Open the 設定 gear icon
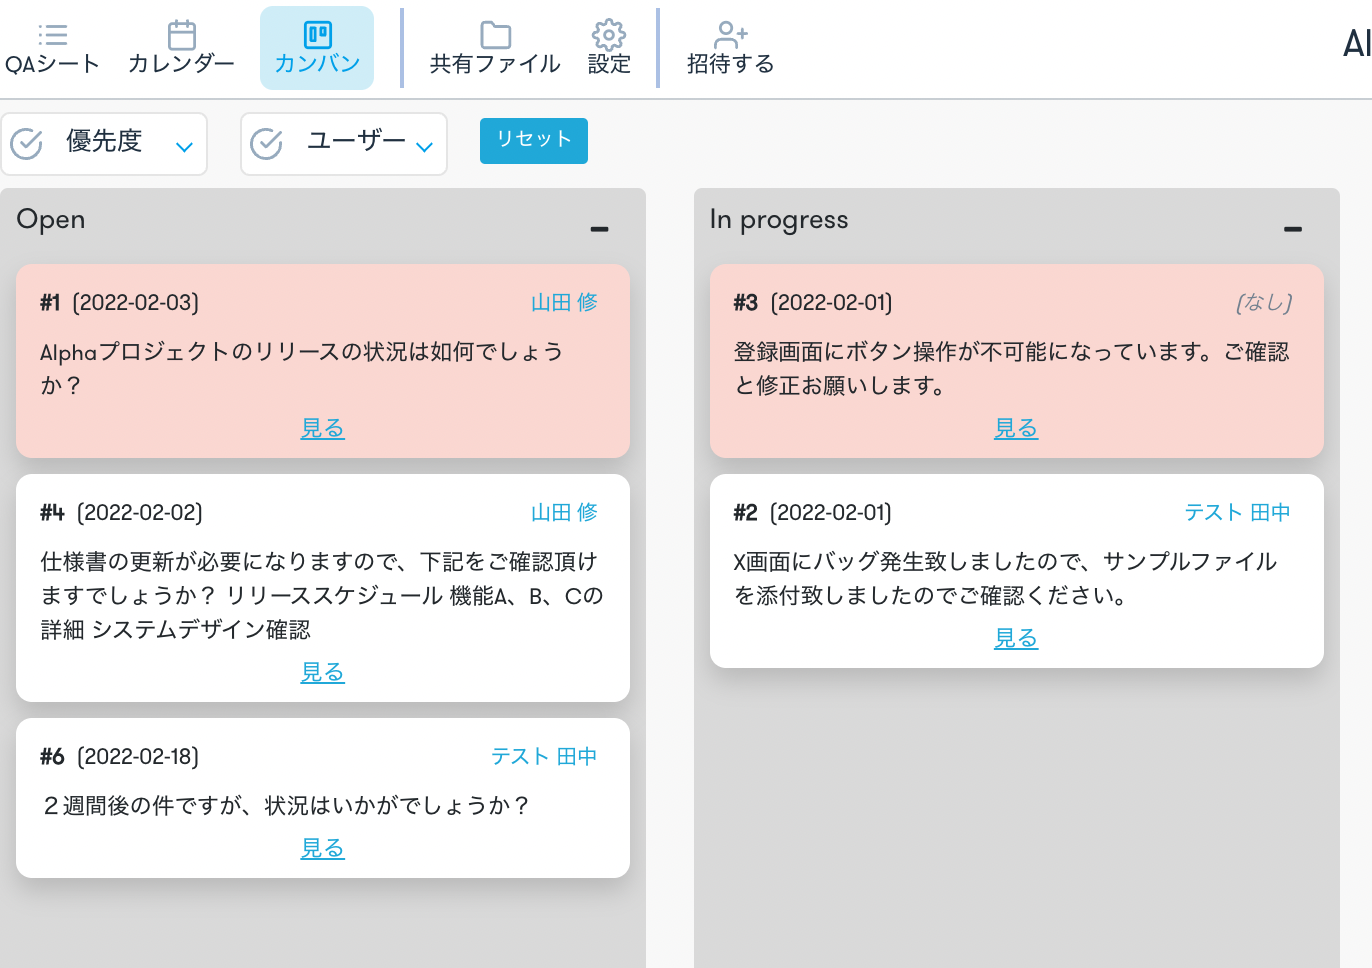 [x=609, y=35]
